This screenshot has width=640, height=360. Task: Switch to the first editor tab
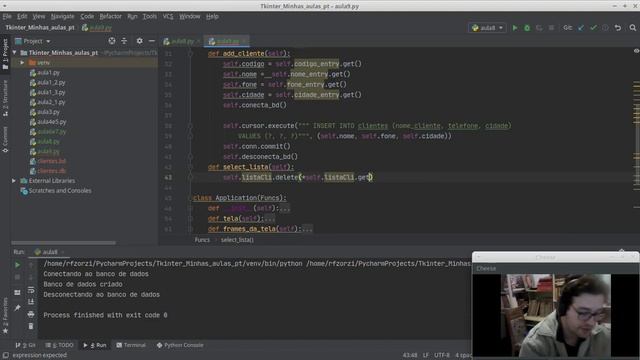point(182,41)
